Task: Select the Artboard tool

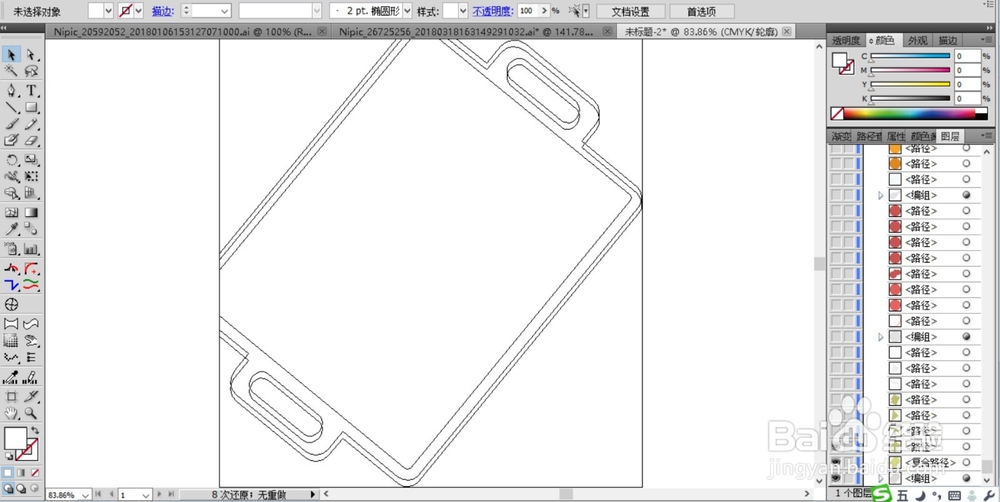Action: click(x=11, y=396)
